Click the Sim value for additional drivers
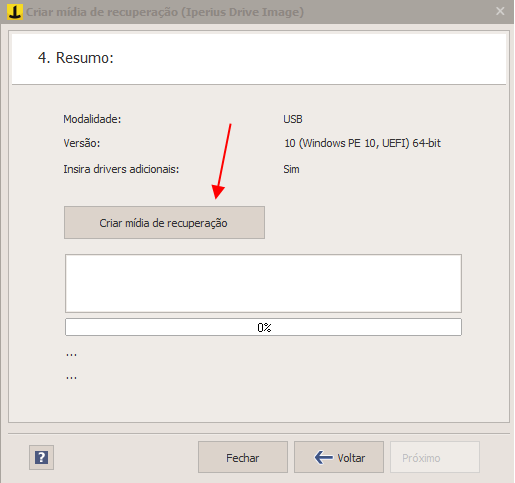This screenshot has width=515, height=483. click(291, 169)
